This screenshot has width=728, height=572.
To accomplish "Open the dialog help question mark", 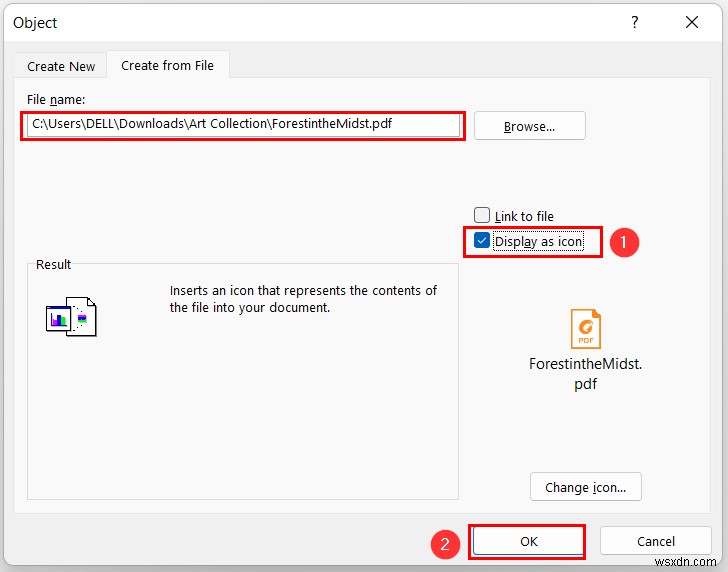I will pyautogui.click(x=634, y=22).
